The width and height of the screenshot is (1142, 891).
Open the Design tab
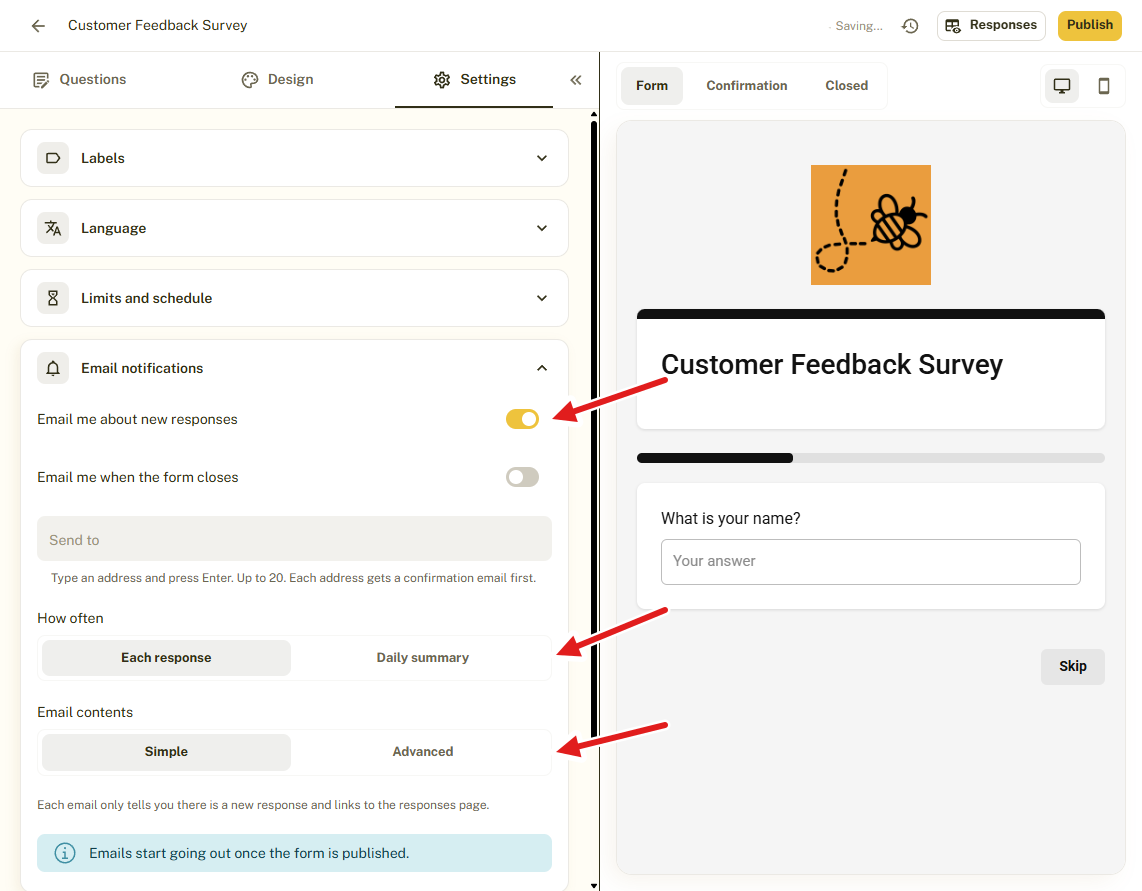pos(277,79)
